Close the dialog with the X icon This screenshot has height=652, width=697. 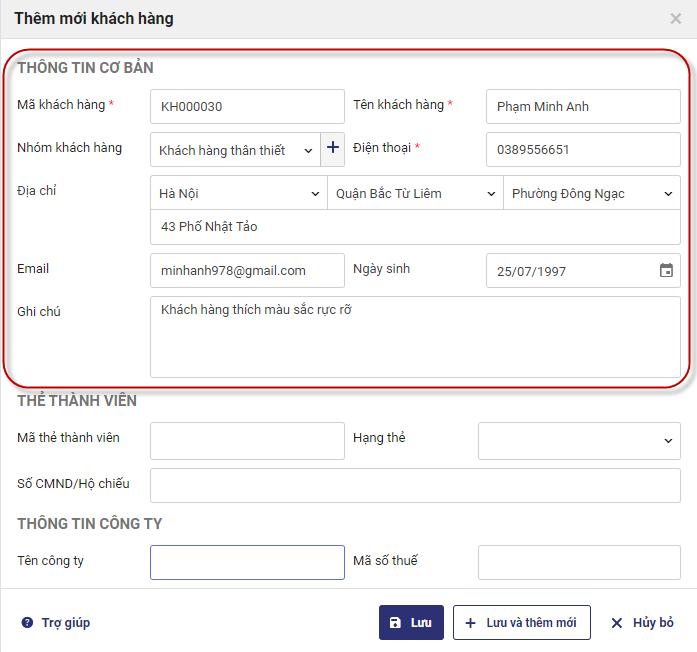click(676, 18)
